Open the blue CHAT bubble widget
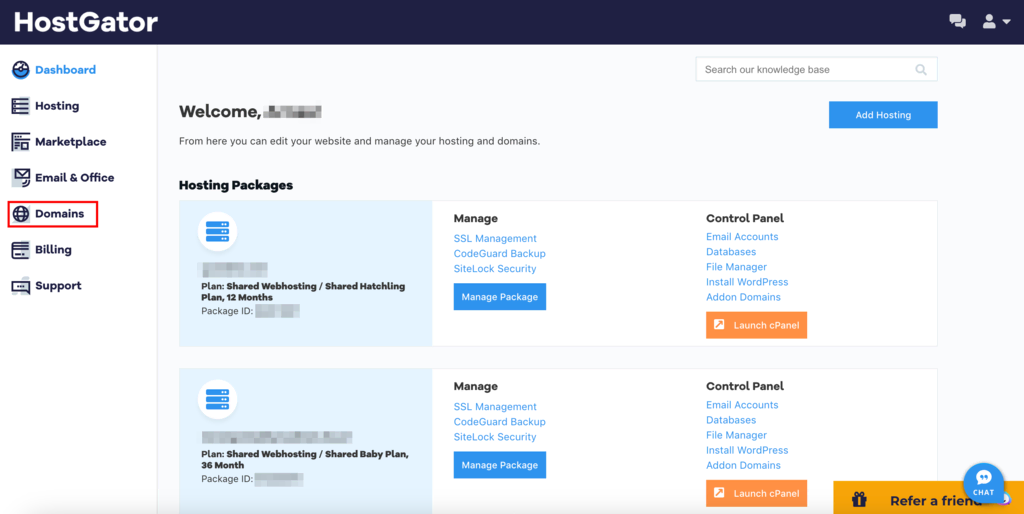The height and width of the screenshot is (514, 1024). pos(984,483)
